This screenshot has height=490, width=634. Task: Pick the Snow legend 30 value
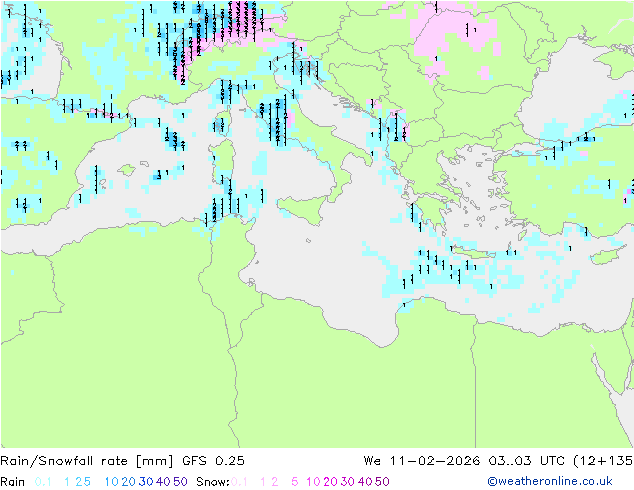[x=348, y=482]
